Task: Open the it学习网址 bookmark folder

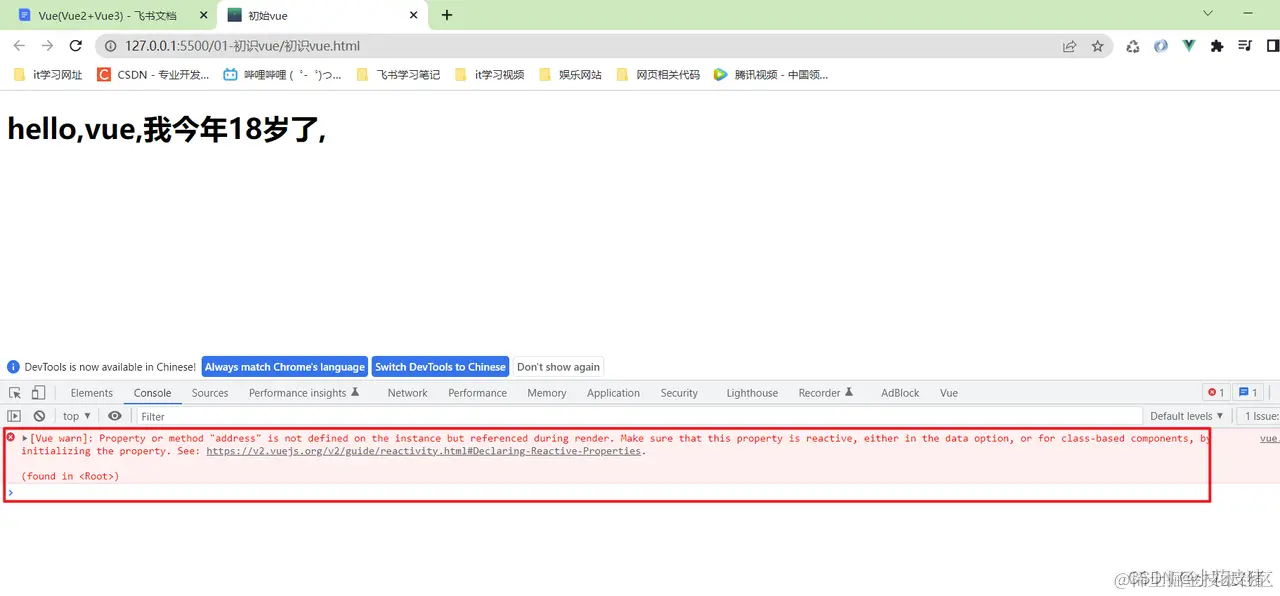Action: tap(48, 74)
